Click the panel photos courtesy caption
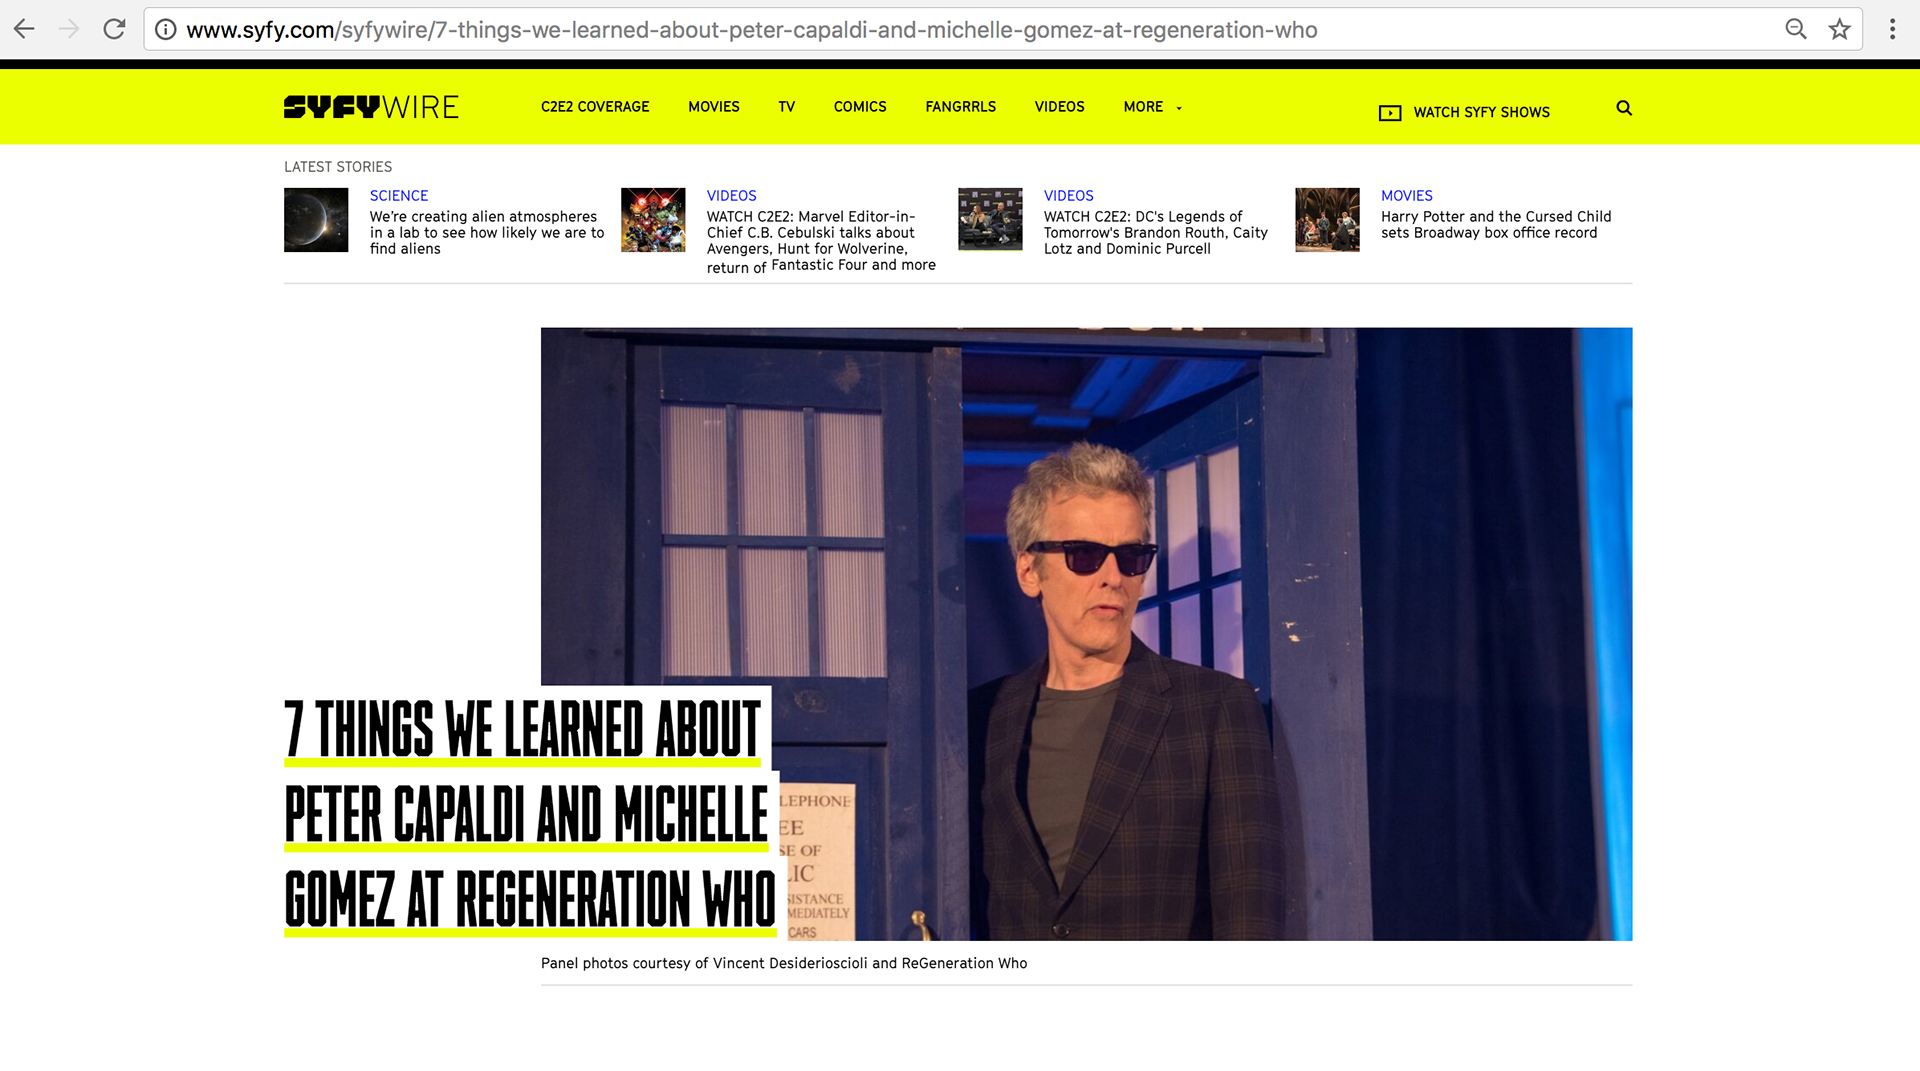Screen dimensions: 1920x1071 click(784, 964)
